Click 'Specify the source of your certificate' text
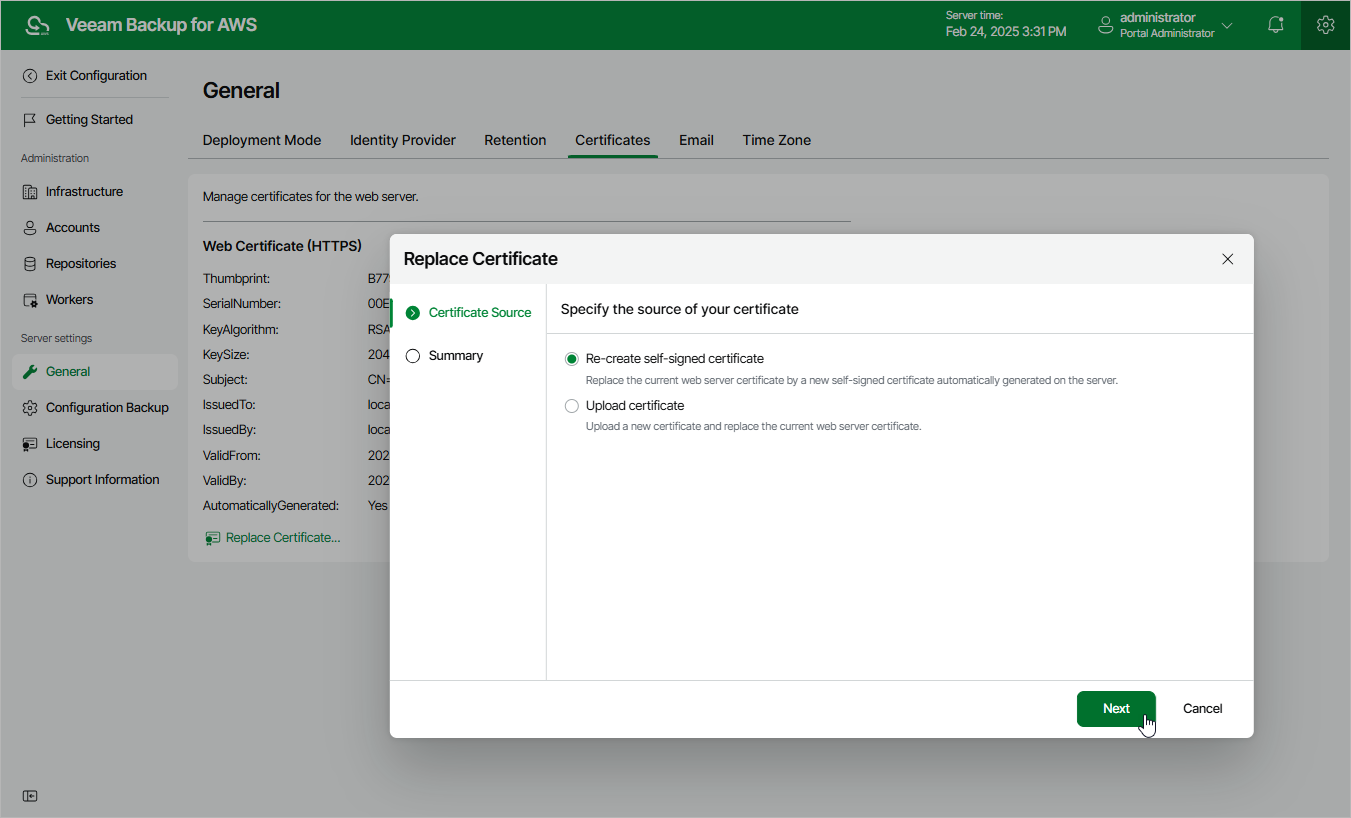 point(680,309)
